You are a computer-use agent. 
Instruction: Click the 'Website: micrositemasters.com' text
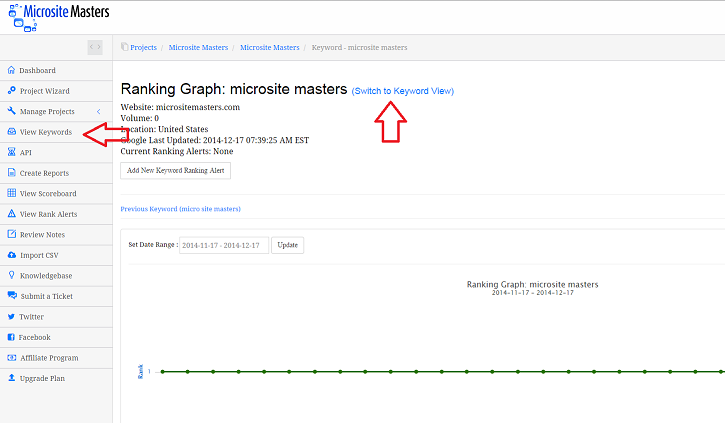pos(180,107)
